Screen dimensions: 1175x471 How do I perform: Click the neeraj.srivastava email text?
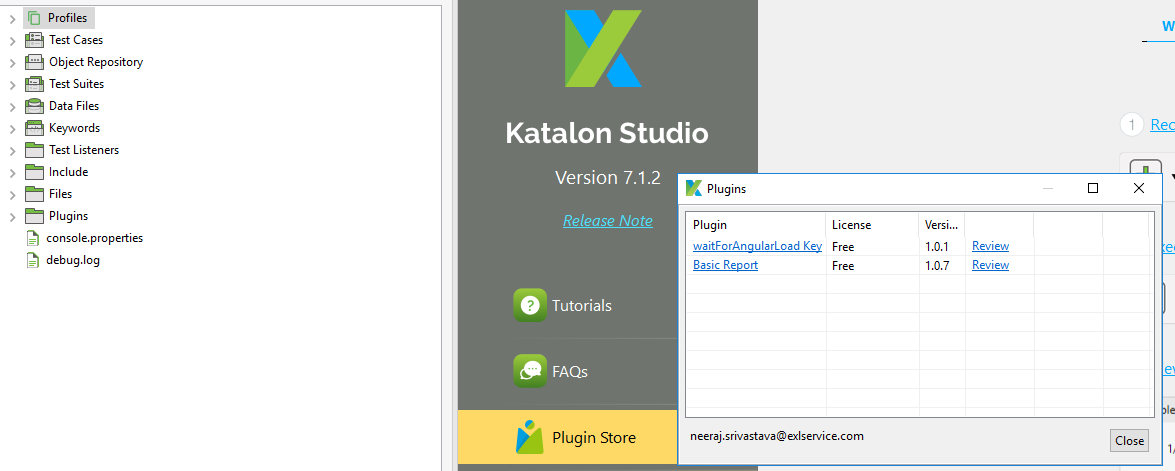776,435
